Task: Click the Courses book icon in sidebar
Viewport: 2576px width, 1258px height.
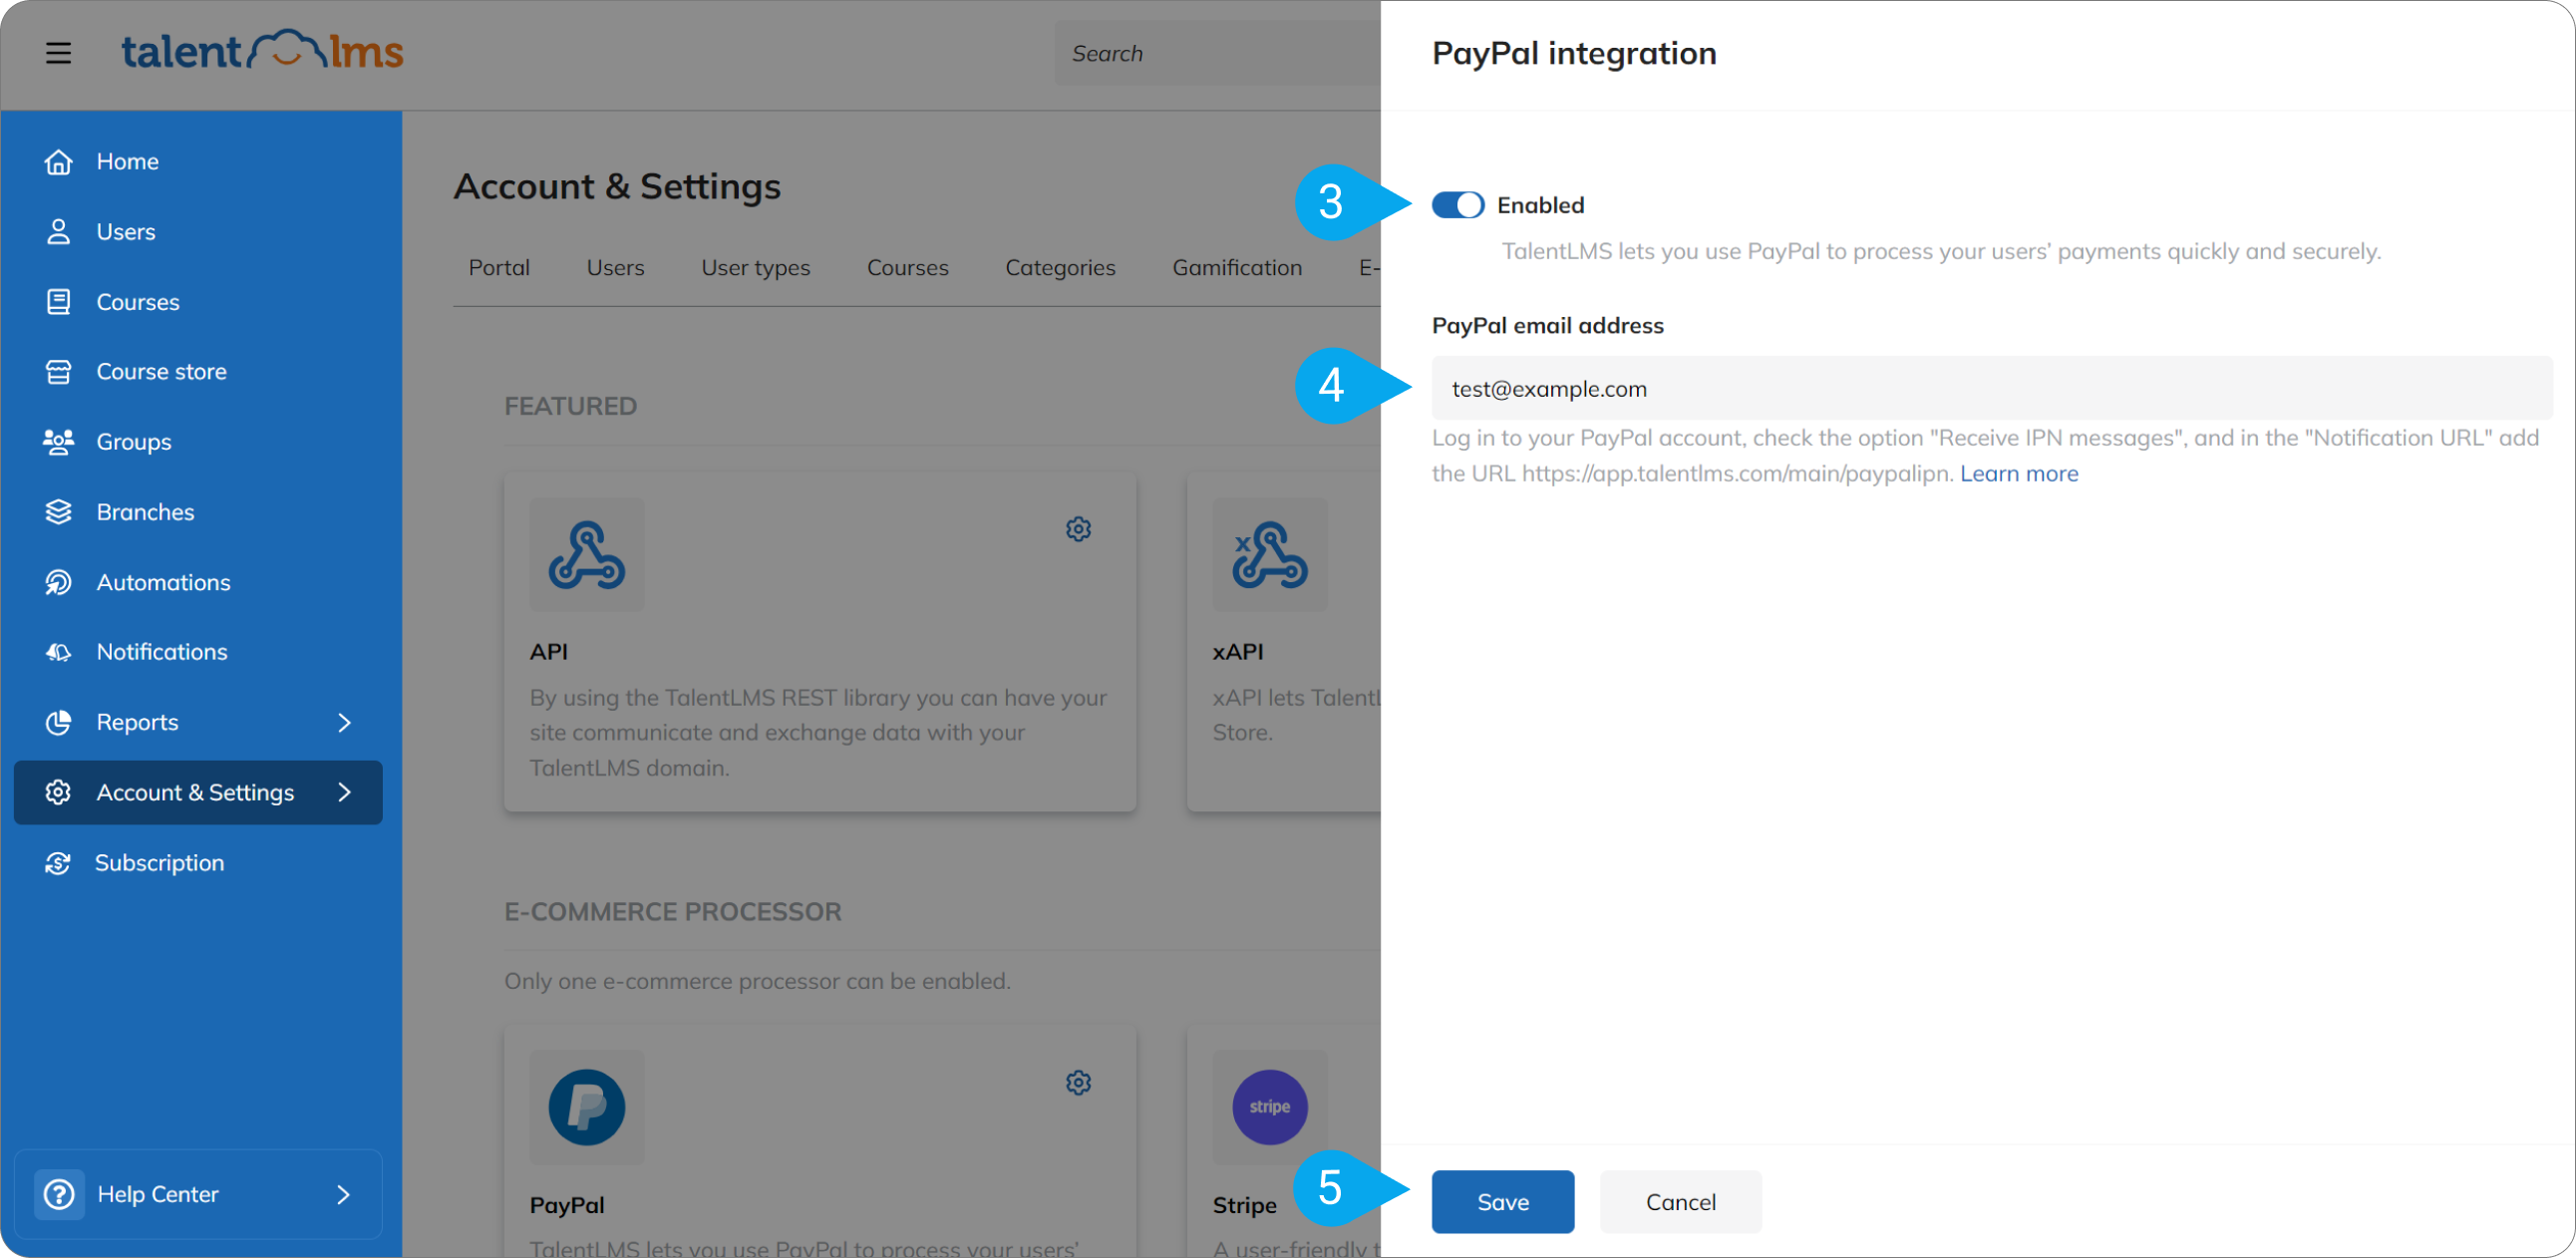Action: (x=58, y=301)
